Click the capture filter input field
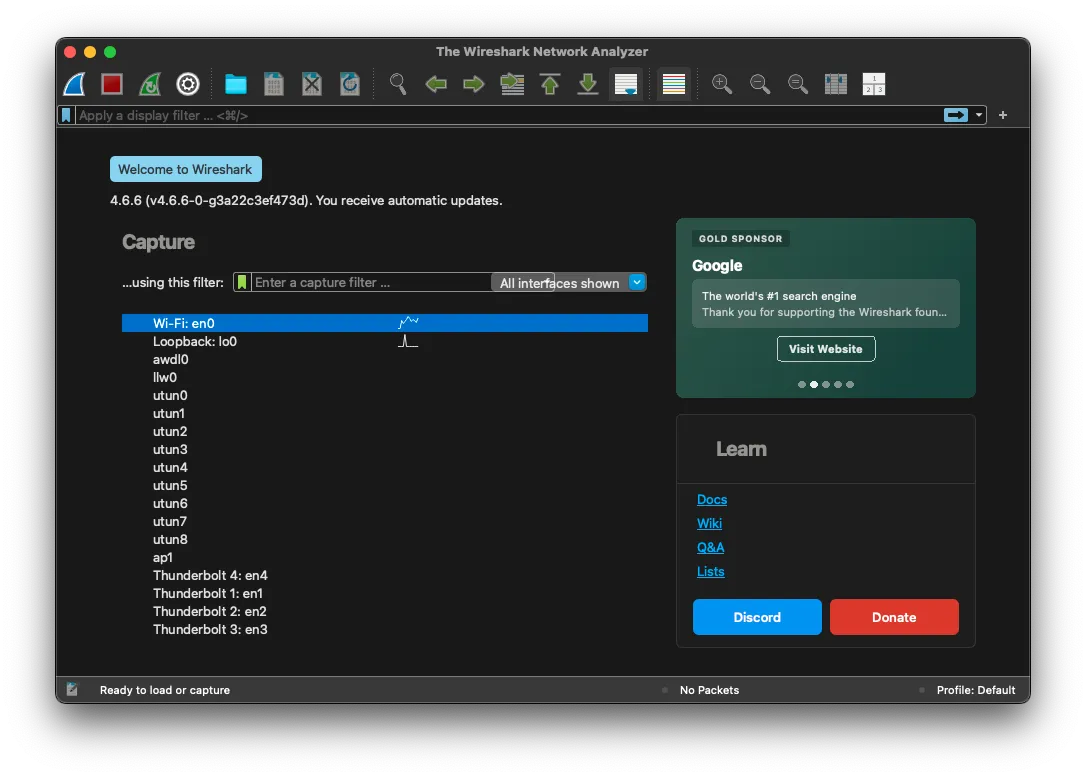Screen dimensions: 1086x777 [x=371, y=282]
